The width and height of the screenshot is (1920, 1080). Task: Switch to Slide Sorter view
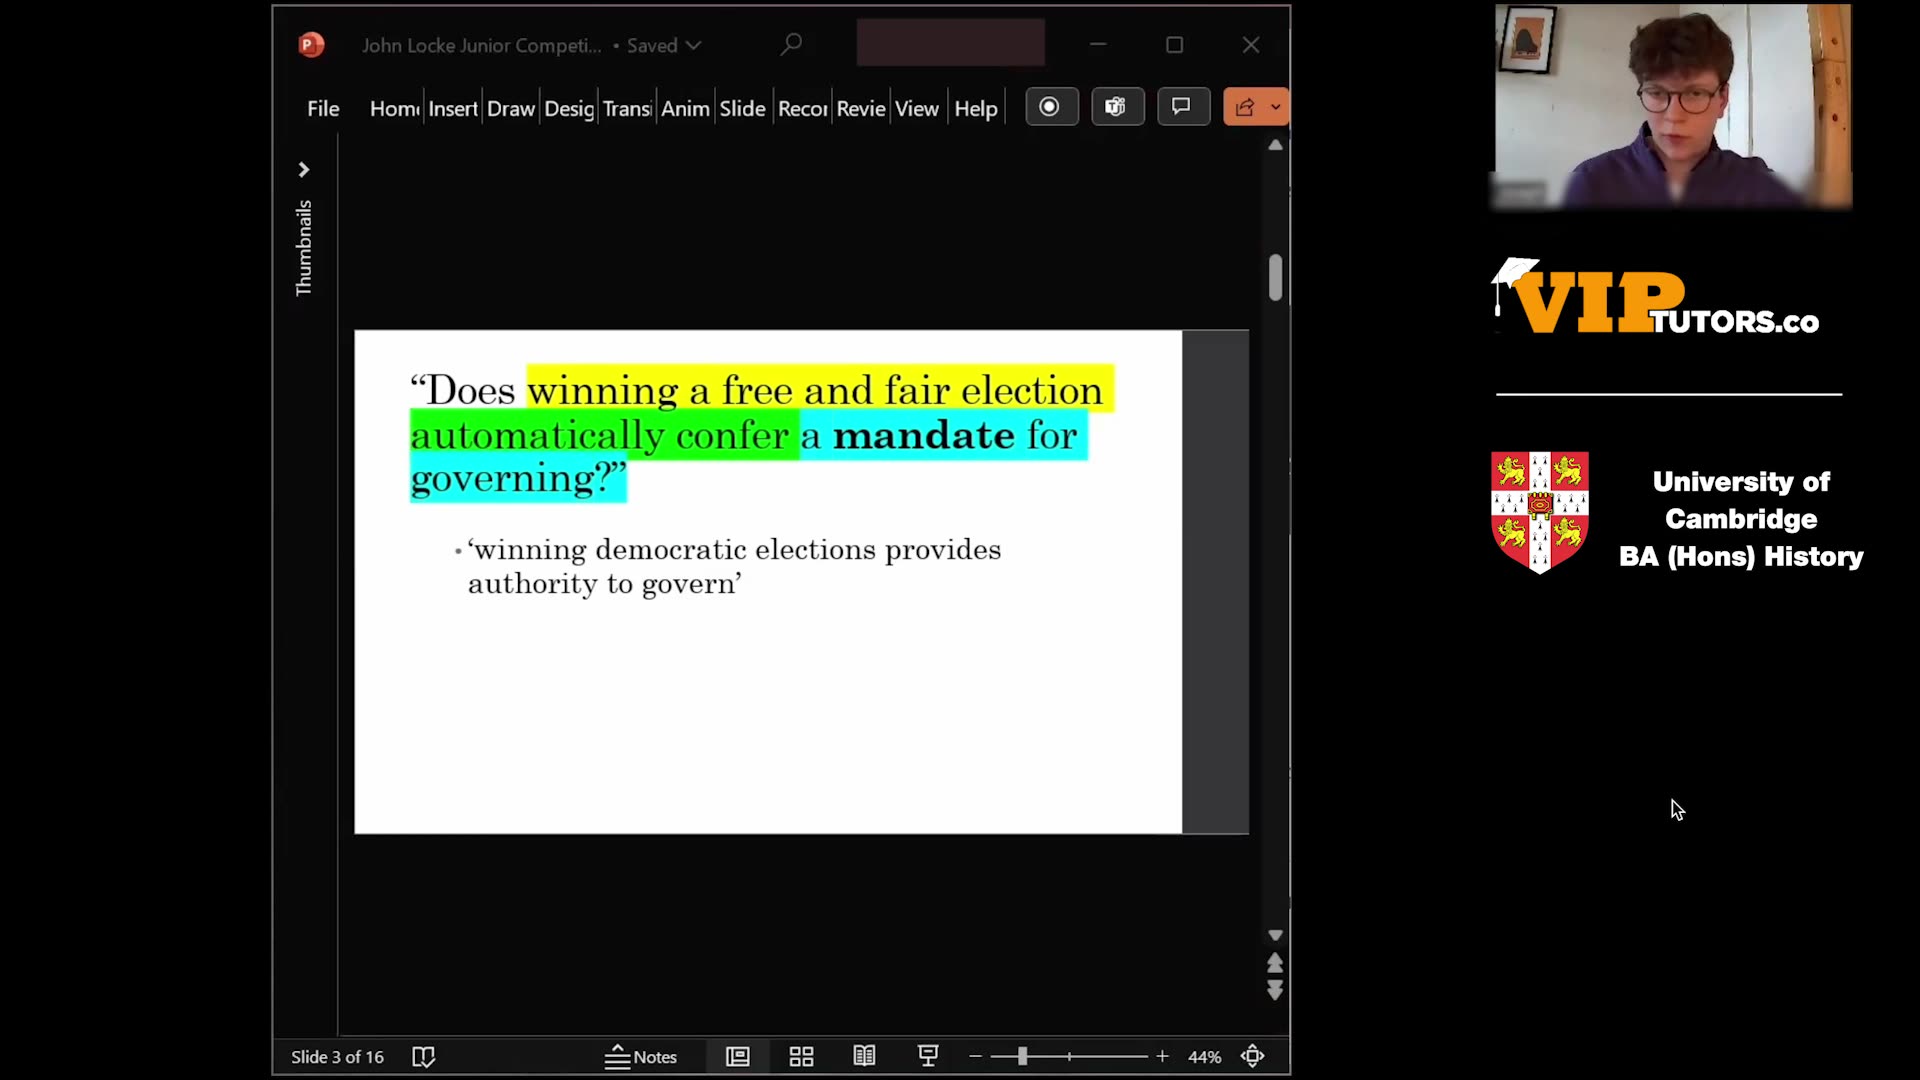point(801,1057)
